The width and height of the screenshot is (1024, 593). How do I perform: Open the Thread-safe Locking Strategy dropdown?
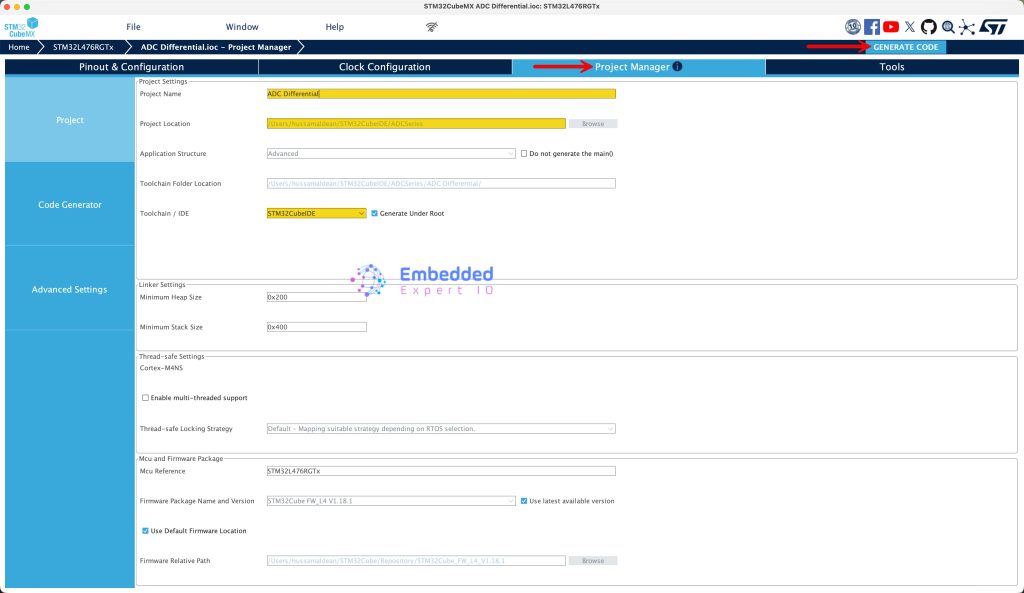tap(441, 429)
